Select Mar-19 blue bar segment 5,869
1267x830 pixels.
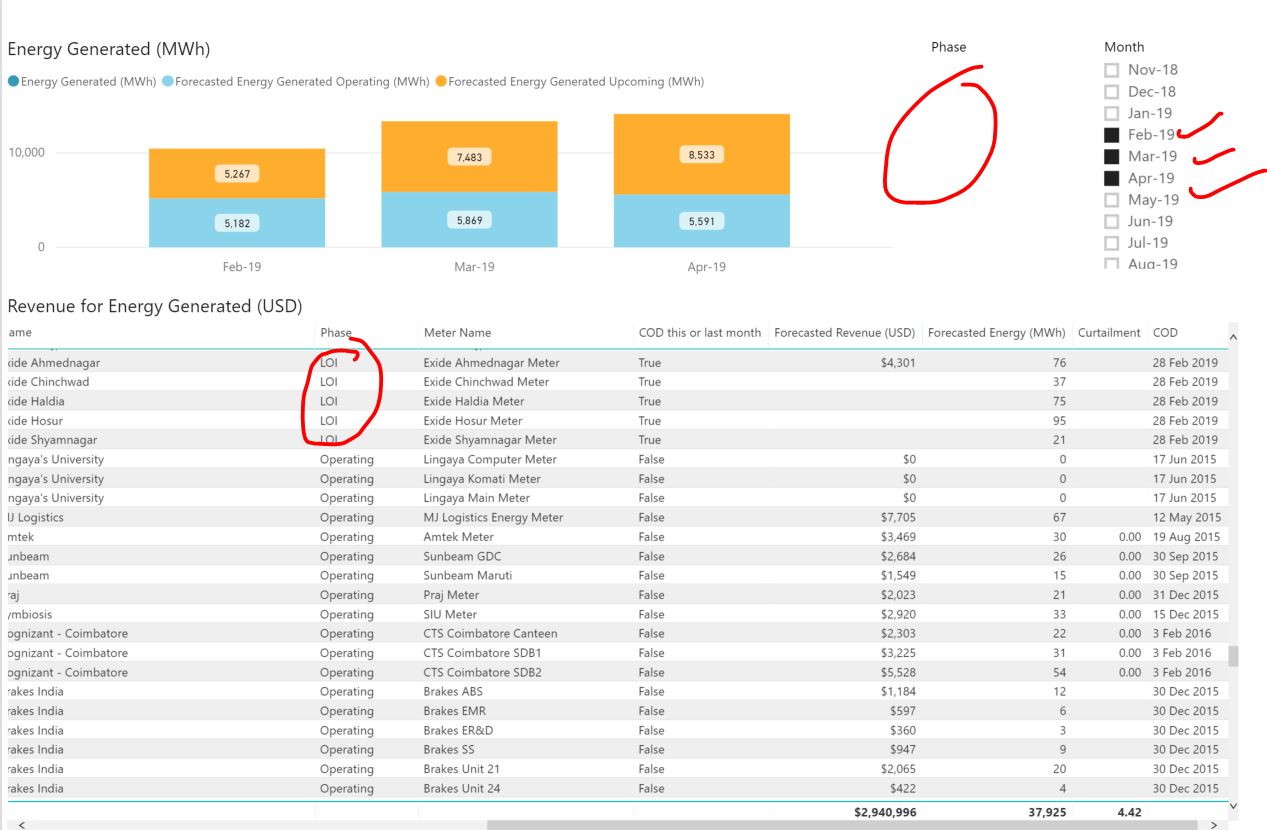click(x=469, y=219)
